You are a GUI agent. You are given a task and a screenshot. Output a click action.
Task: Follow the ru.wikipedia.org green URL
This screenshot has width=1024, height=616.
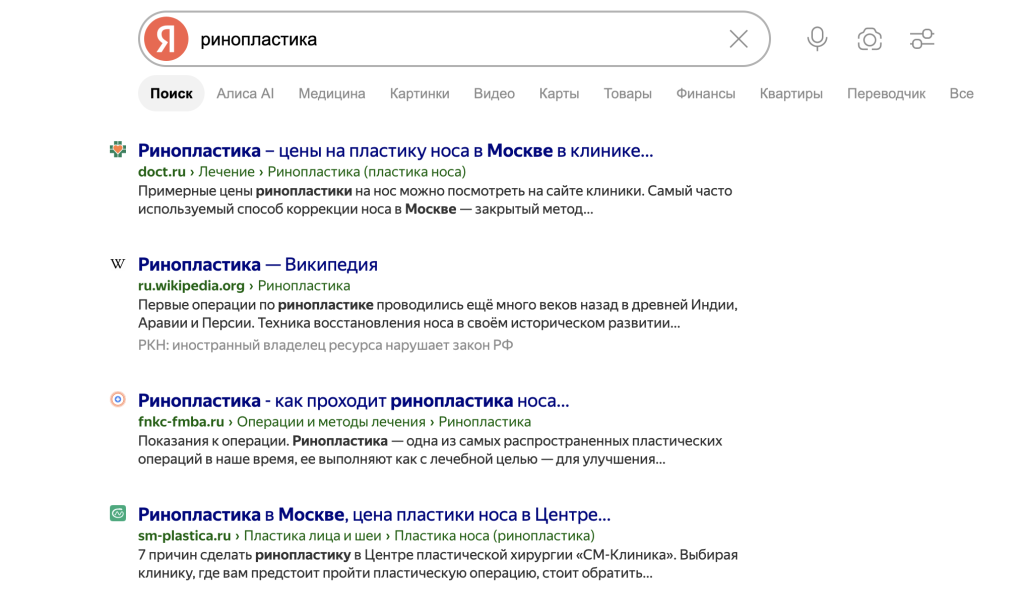[x=191, y=285]
